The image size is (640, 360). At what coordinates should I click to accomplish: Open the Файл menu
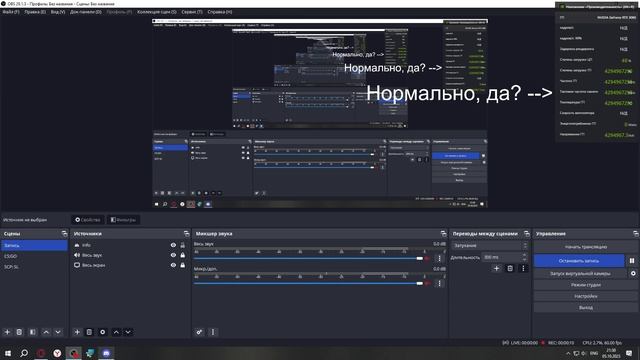11,12
